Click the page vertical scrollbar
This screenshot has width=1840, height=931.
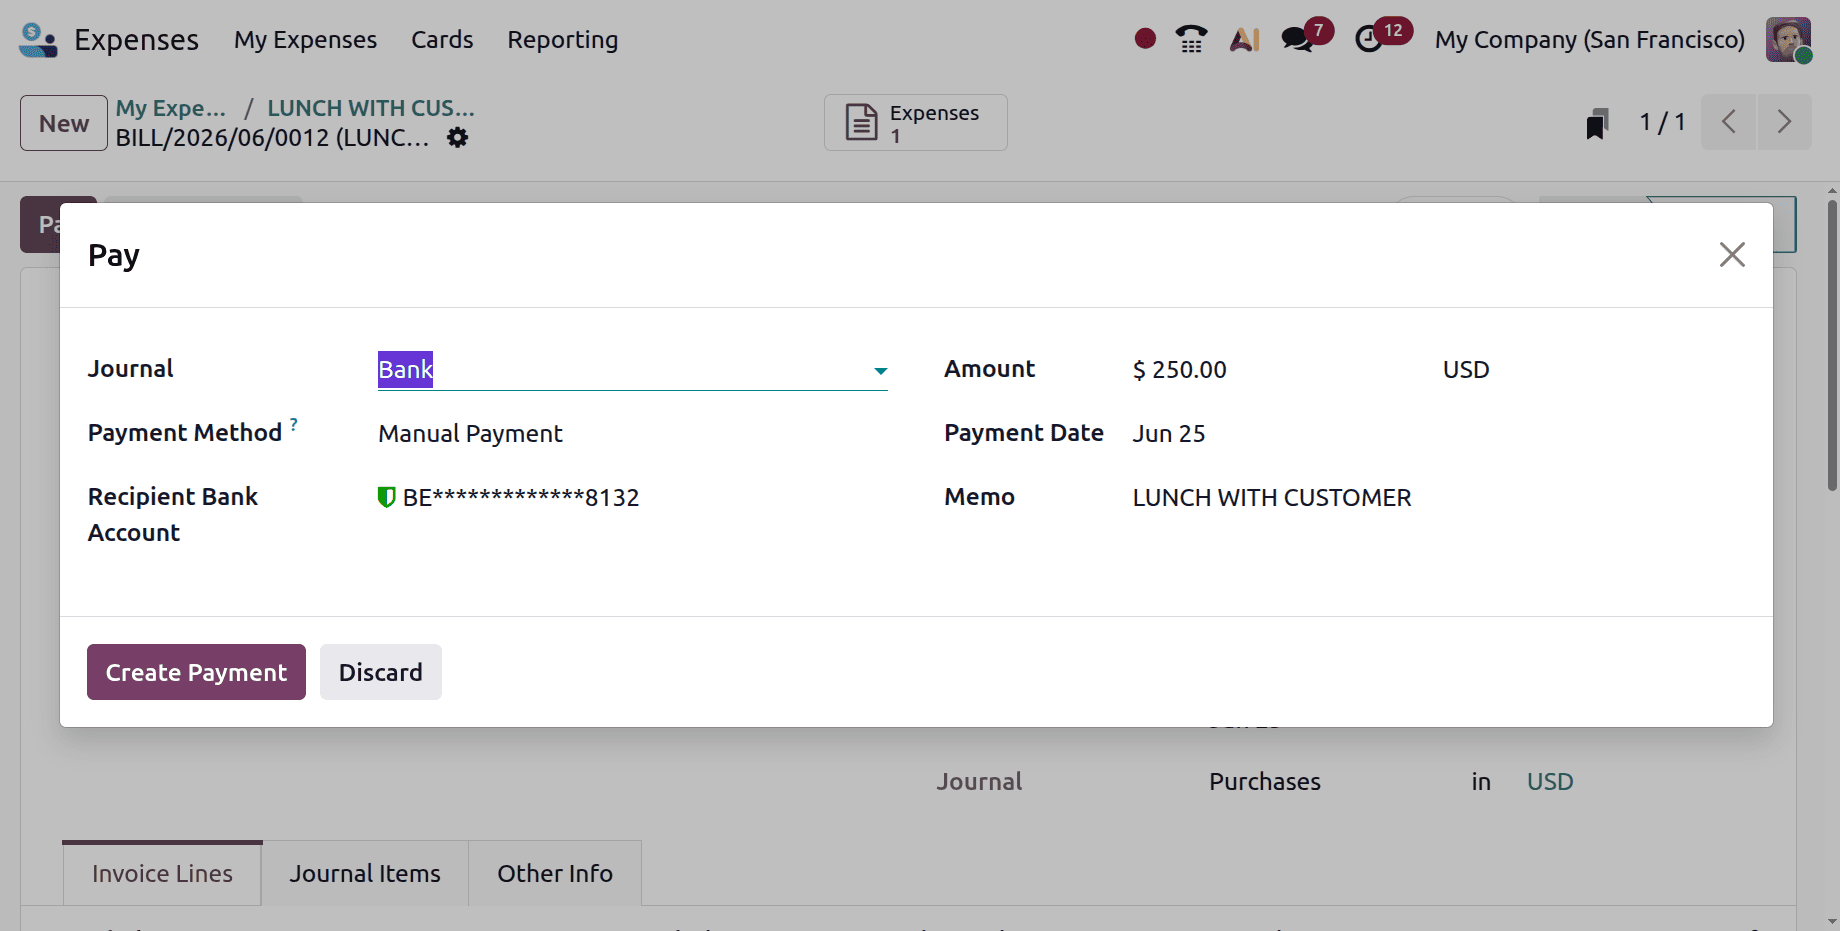(1832, 345)
